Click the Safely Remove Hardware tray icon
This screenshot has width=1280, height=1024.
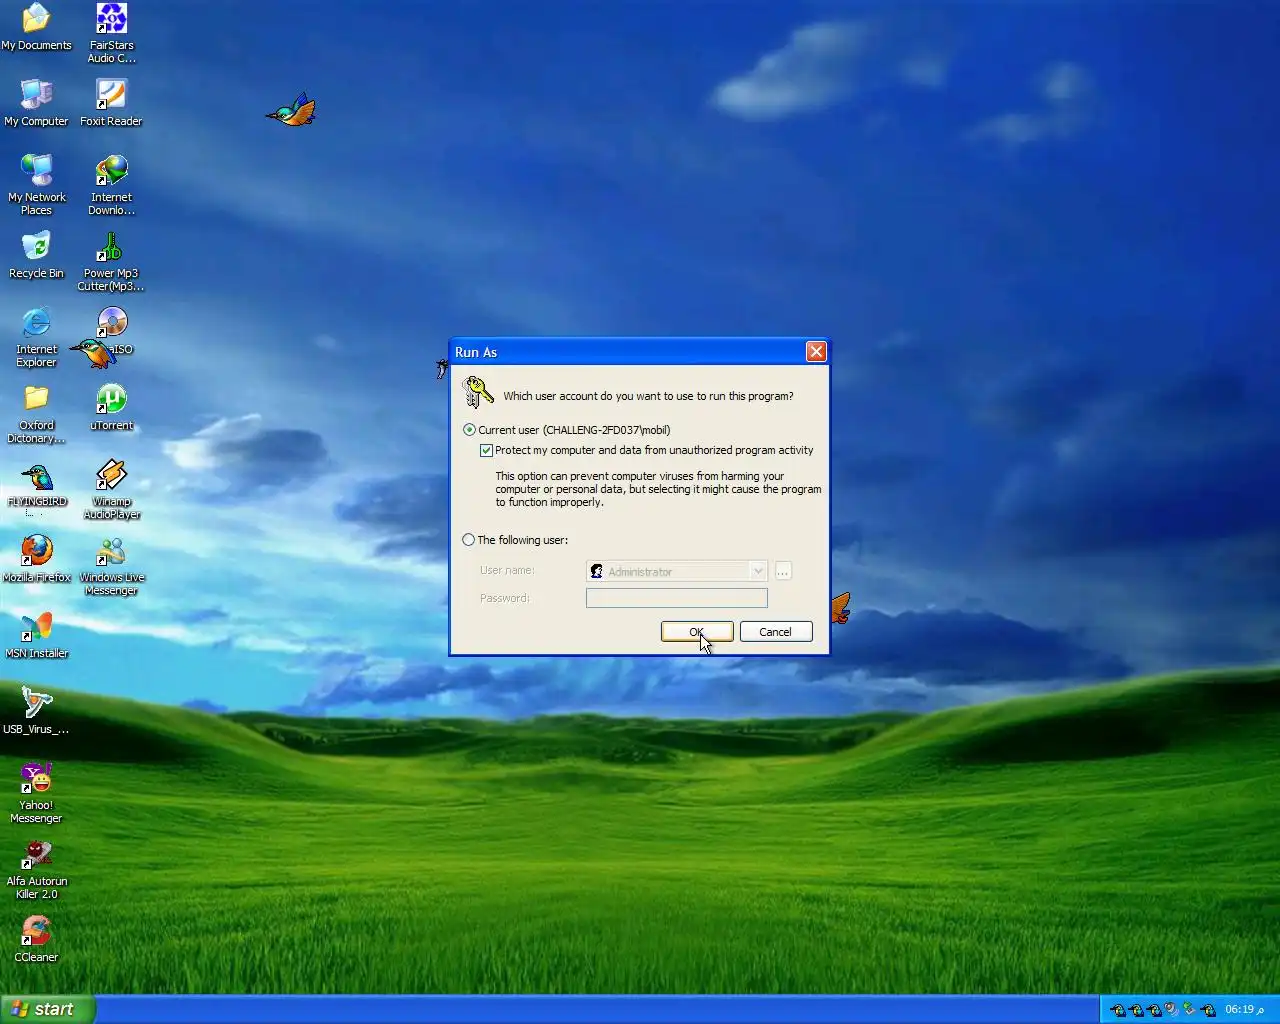coord(1189,1010)
